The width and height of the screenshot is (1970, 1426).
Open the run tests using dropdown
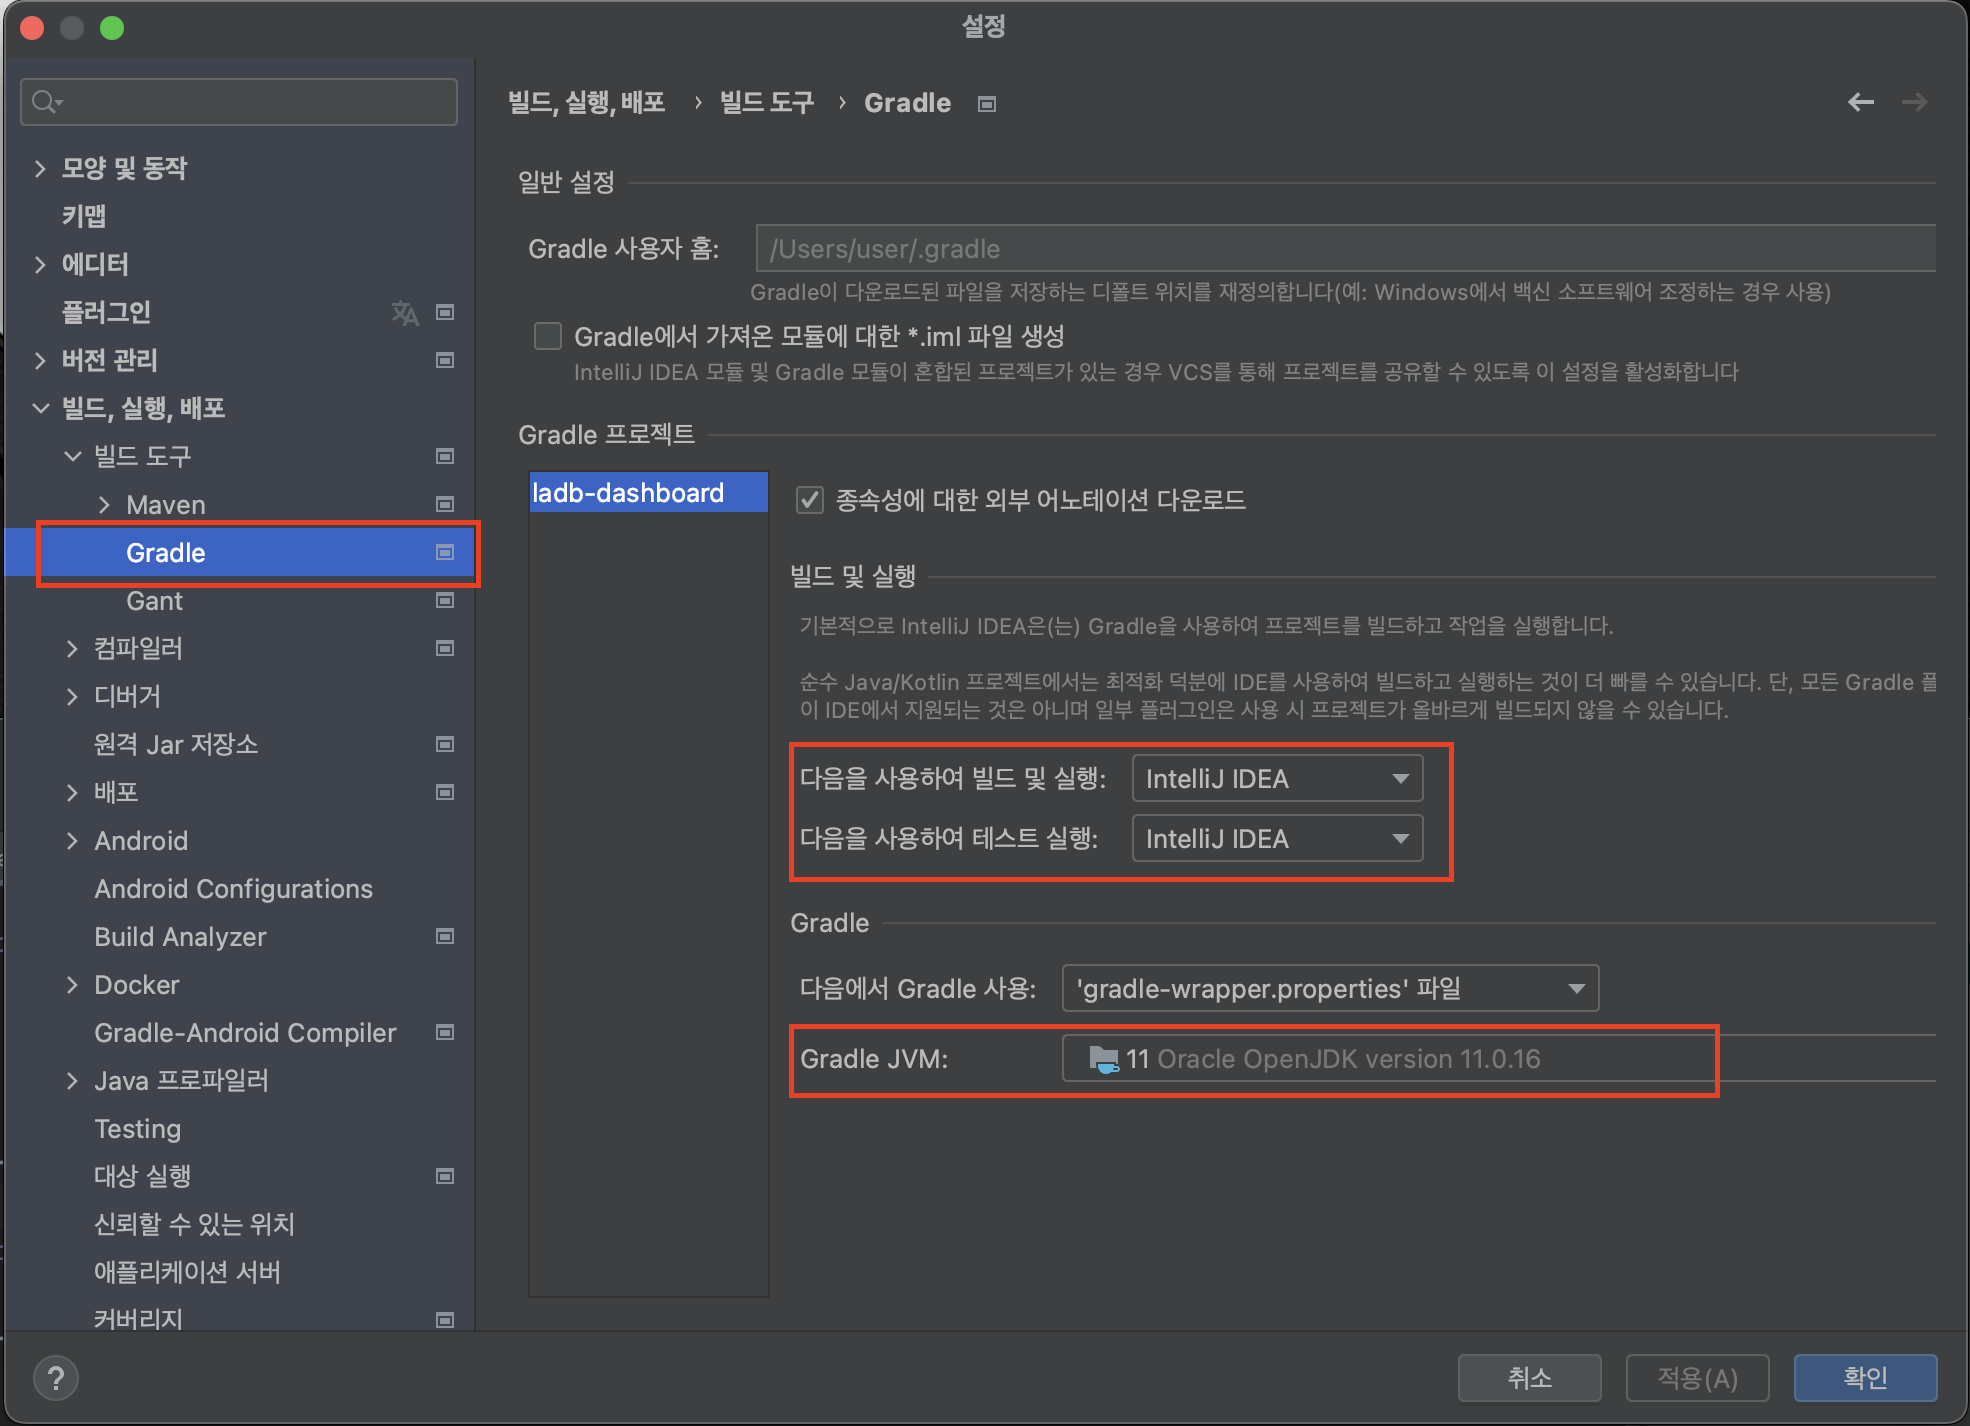pyautogui.click(x=1276, y=839)
